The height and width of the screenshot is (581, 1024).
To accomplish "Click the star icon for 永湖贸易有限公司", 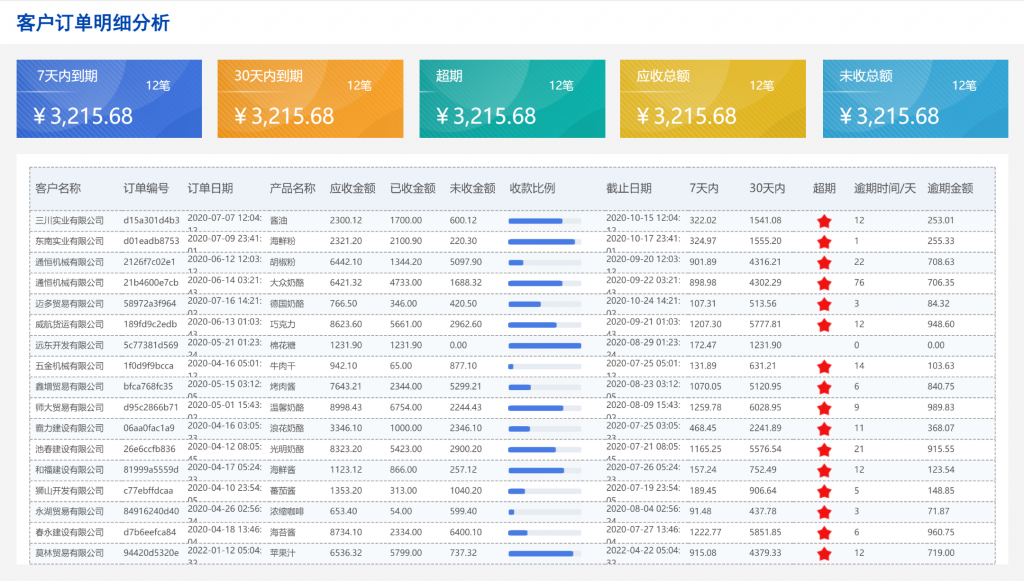I will pyautogui.click(x=824, y=512).
